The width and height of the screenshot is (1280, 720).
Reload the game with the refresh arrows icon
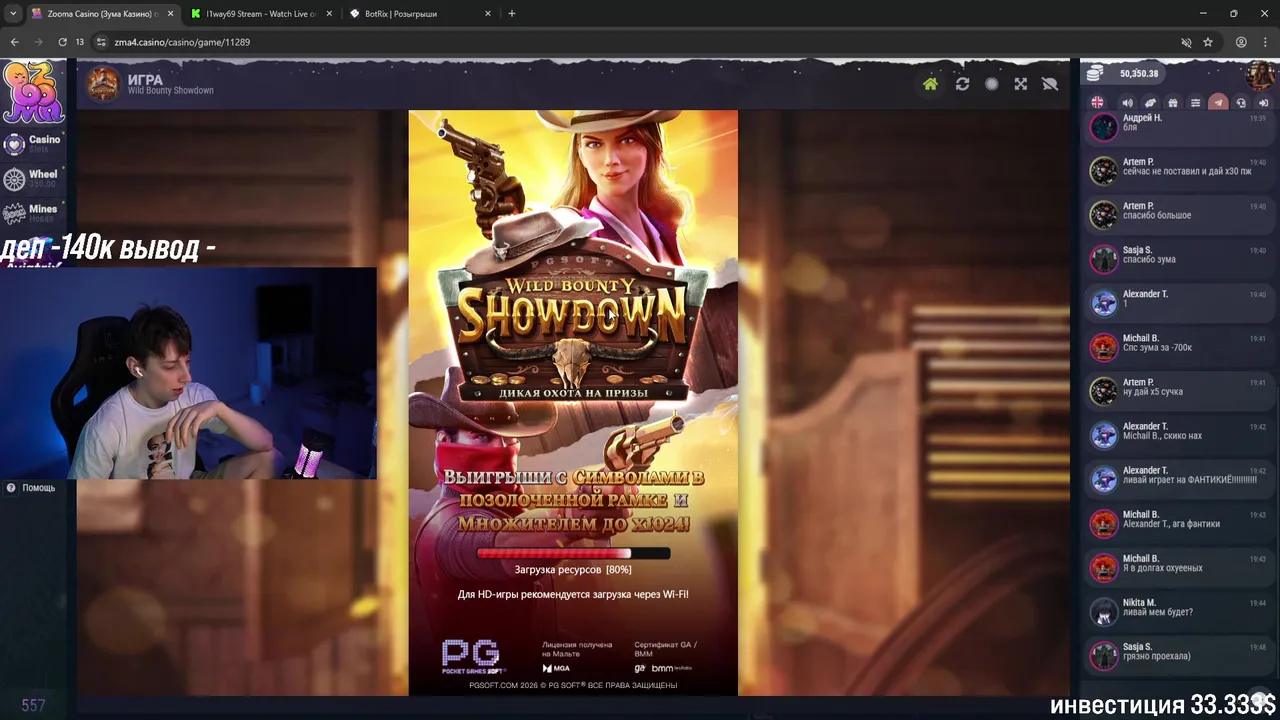pos(962,84)
